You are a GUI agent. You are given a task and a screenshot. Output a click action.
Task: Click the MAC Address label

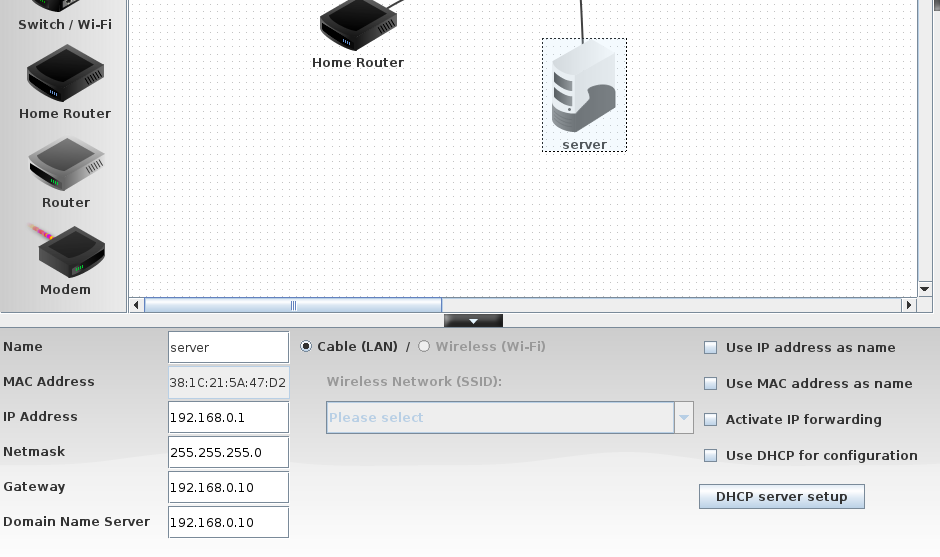click(x=49, y=382)
